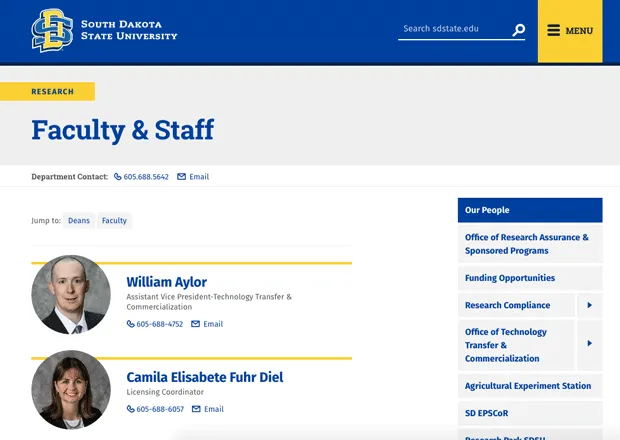Open Research Compliance sidebar link

pos(516,305)
